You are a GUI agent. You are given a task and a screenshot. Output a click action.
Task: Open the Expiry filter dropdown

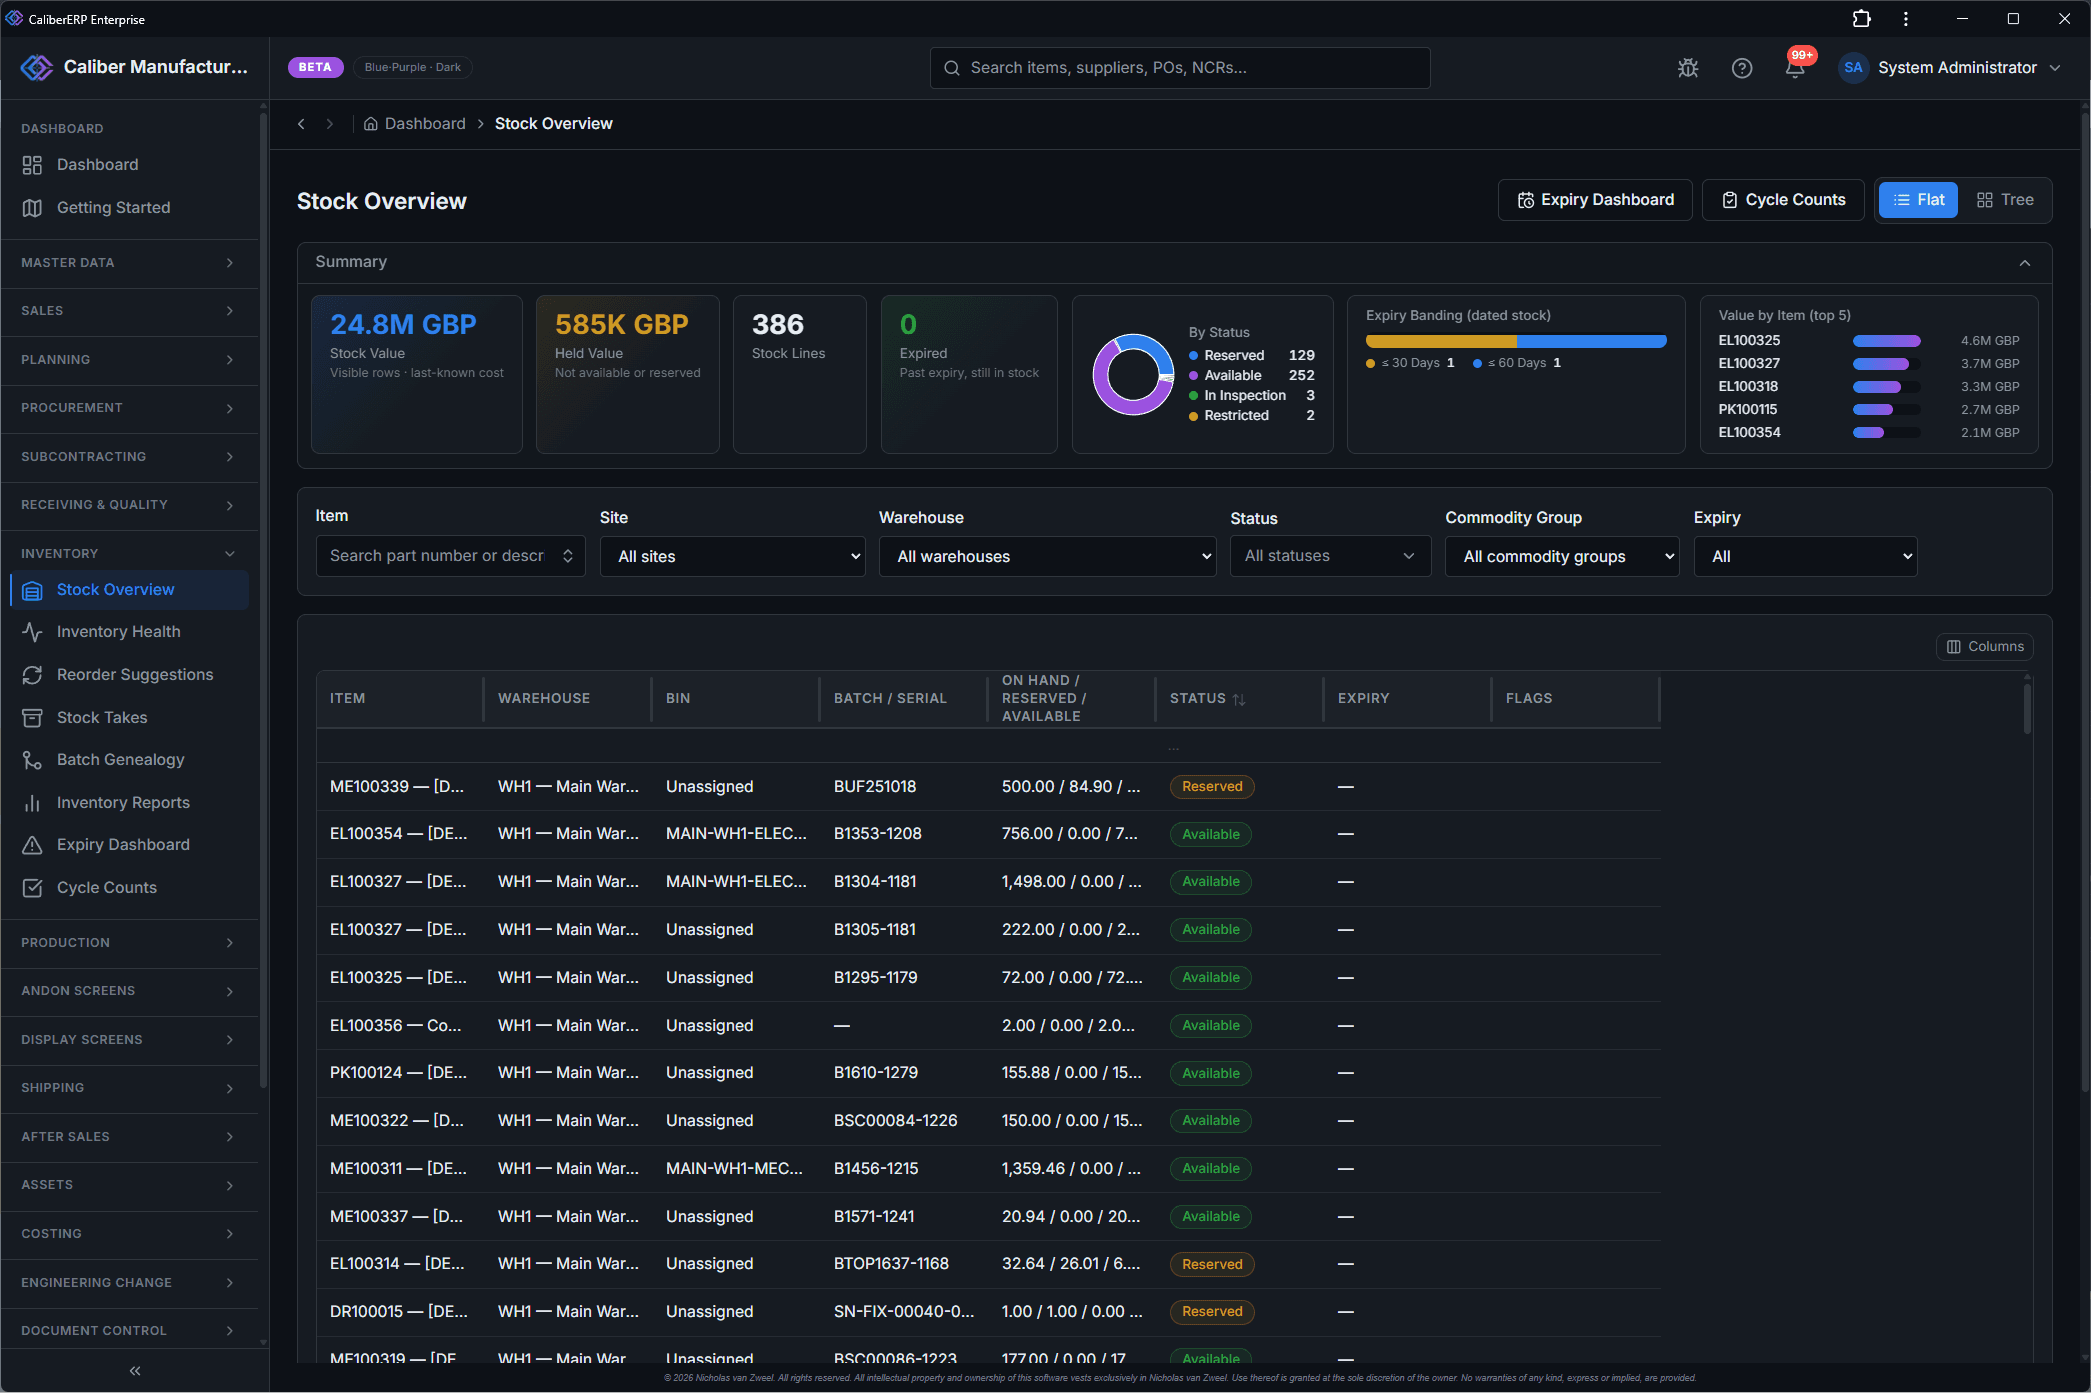point(1805,557)
